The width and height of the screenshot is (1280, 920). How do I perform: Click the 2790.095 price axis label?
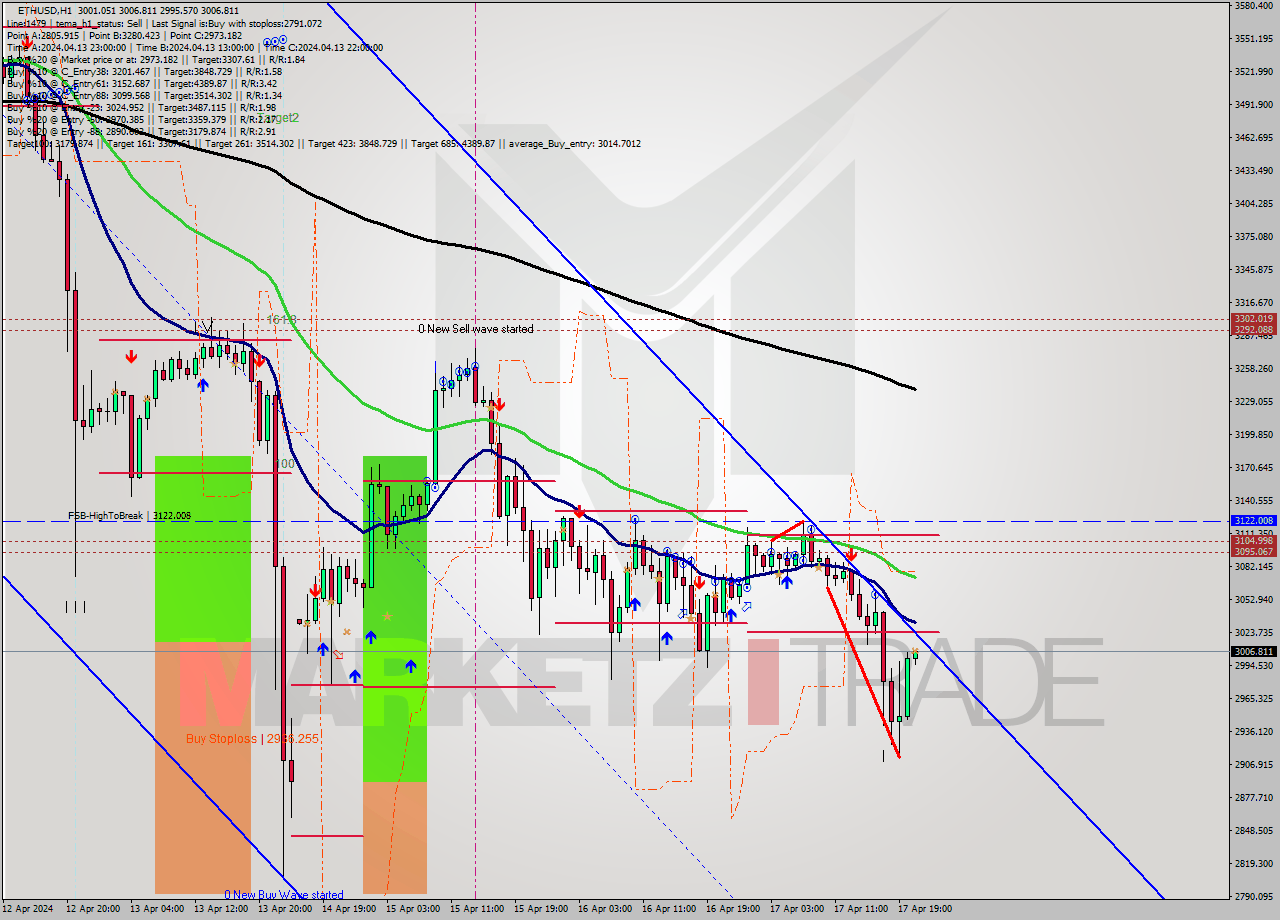click(1253, 897)
